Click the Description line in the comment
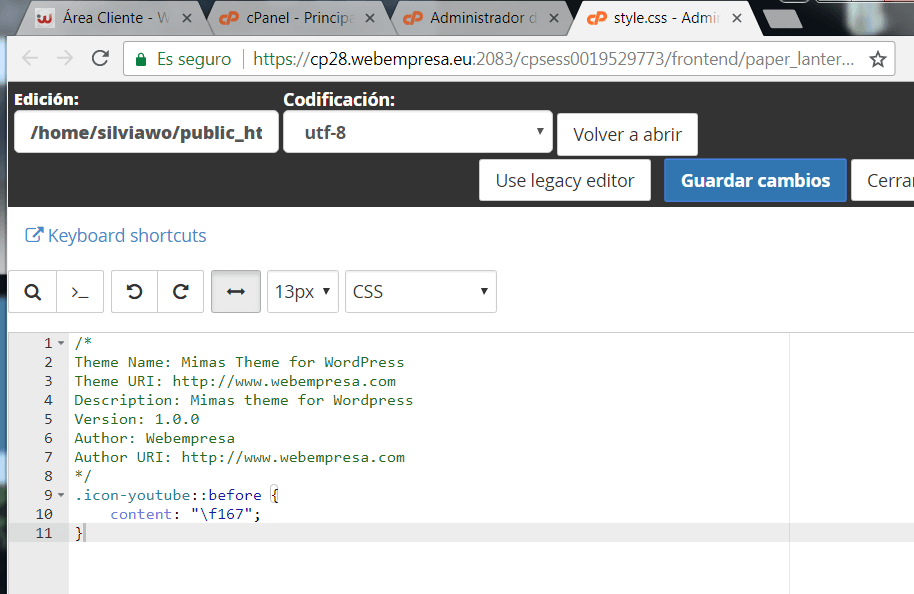Image resolution: width=914 pixels, height=594 pixels. [x=244, y=400]
